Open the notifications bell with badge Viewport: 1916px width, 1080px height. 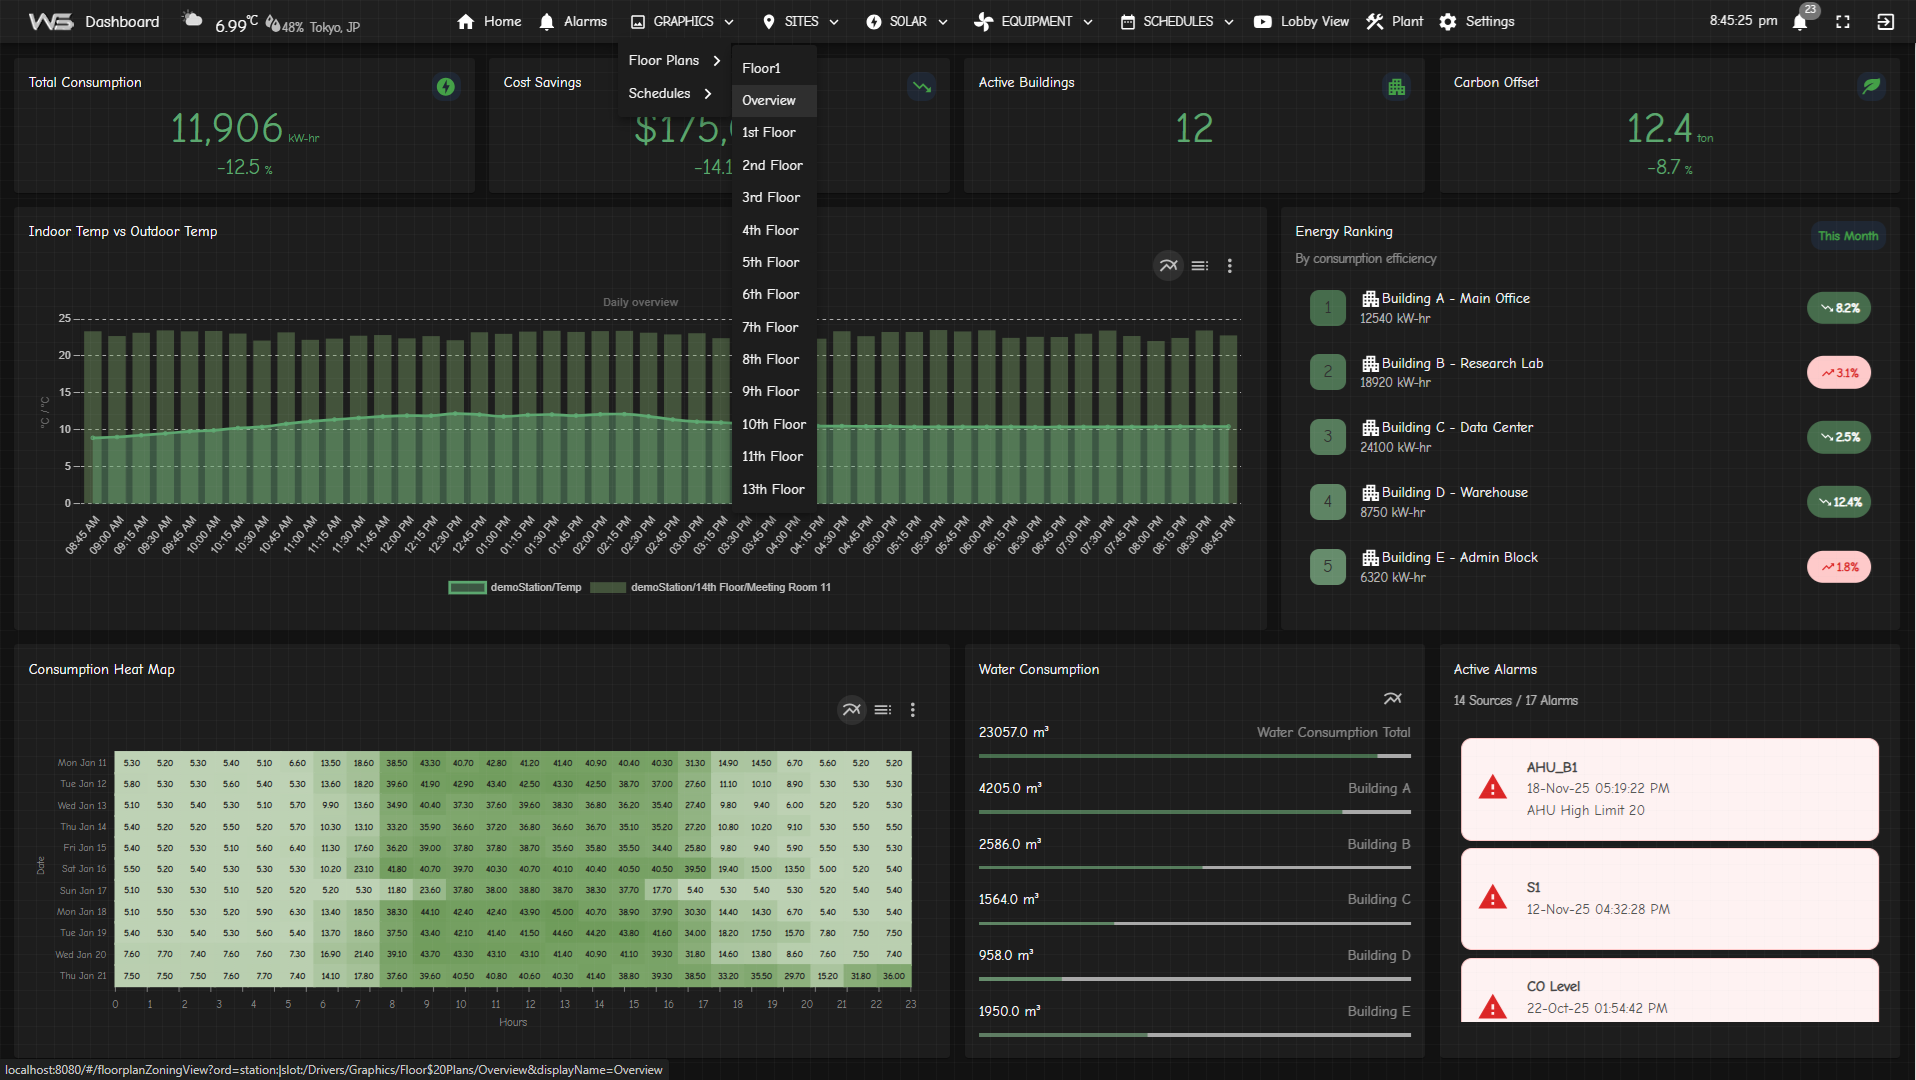(x=1800, y=22)
